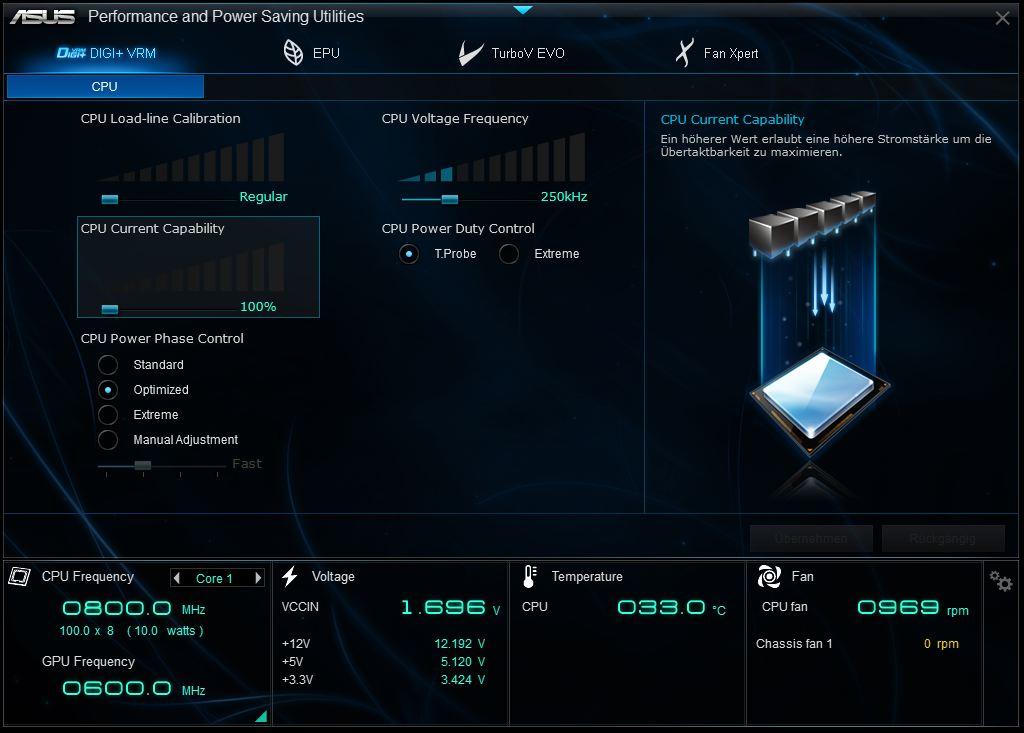1024x733 pixels.
Task: Click the Voltage lightning bolt icon
Action: tap(290, 576)
